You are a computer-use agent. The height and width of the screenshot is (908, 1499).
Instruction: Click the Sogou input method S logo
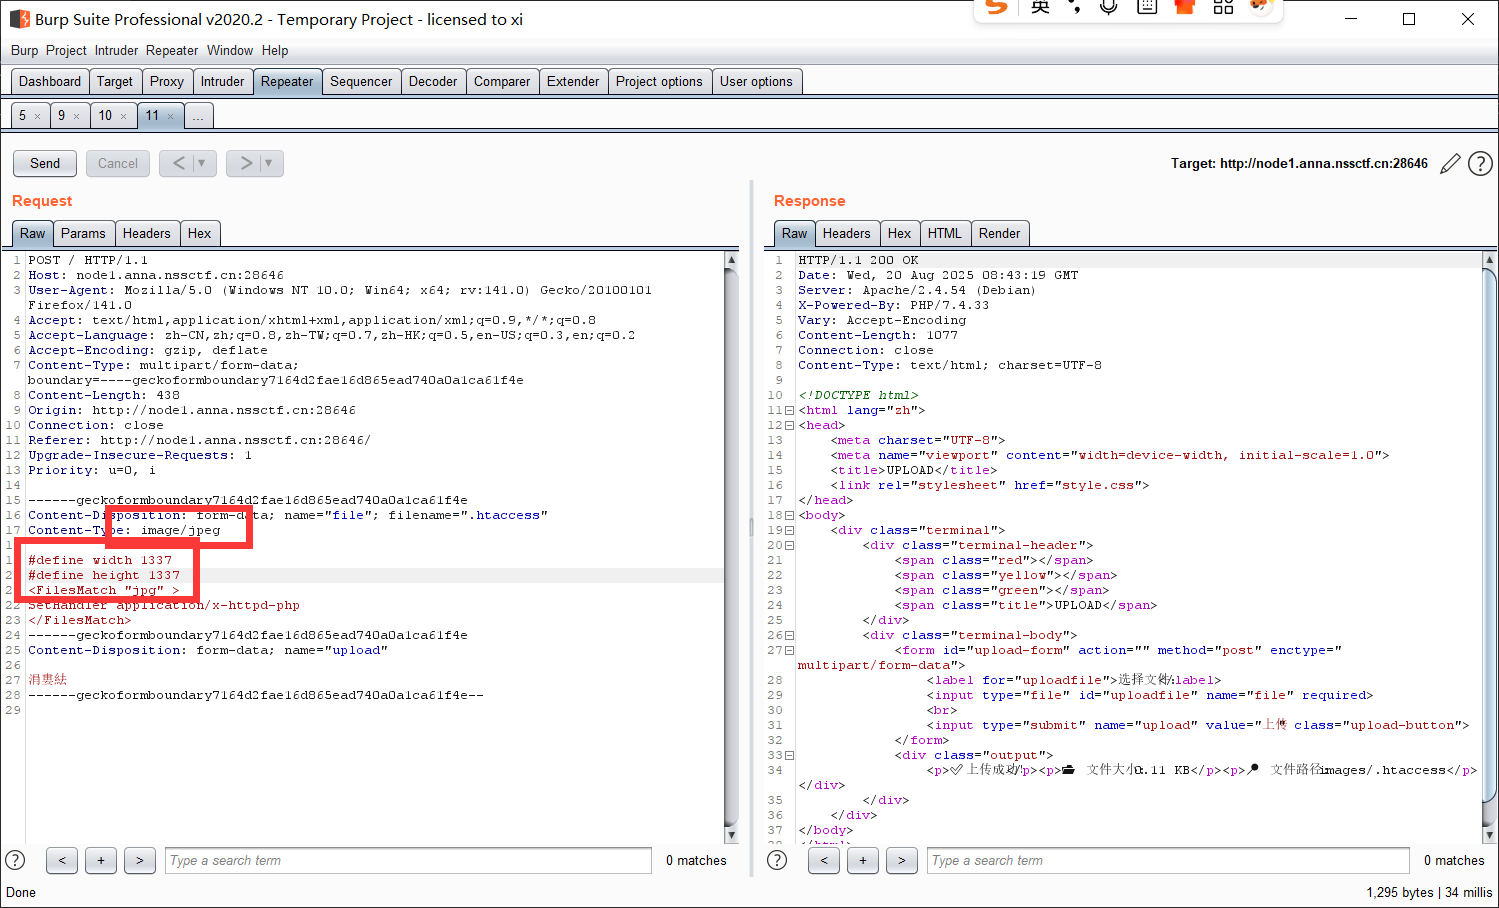click(x=996, y=7)
